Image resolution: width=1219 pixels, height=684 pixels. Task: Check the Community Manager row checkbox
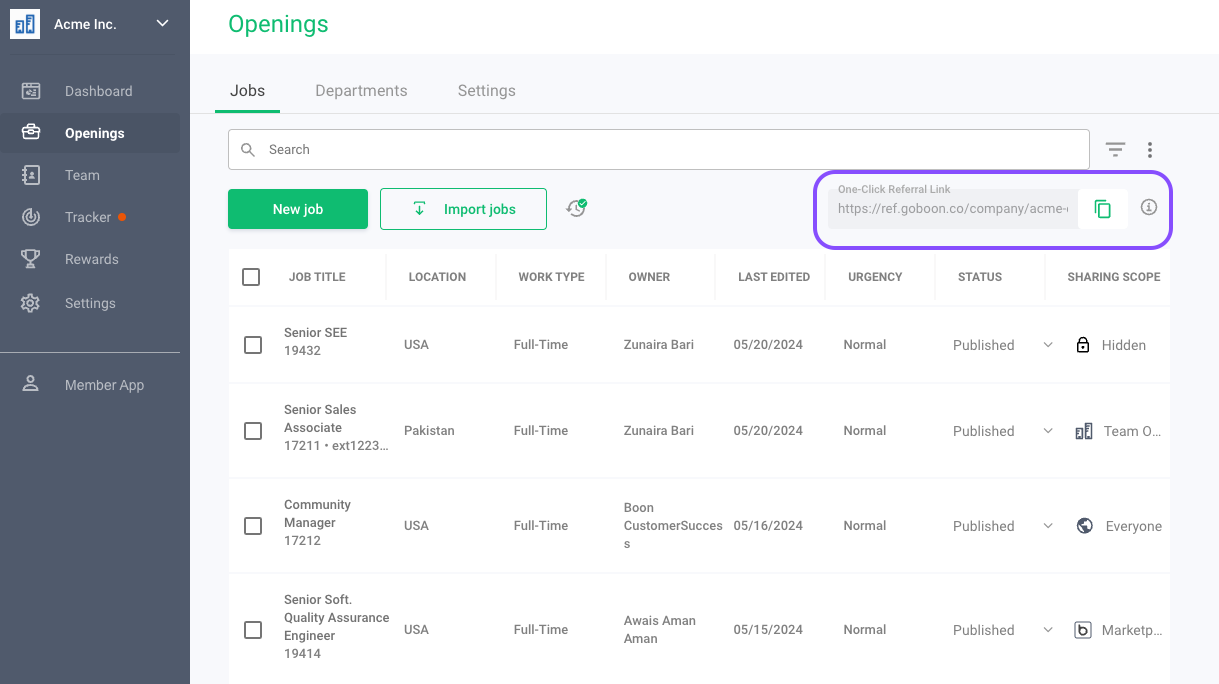click(253, 526)
